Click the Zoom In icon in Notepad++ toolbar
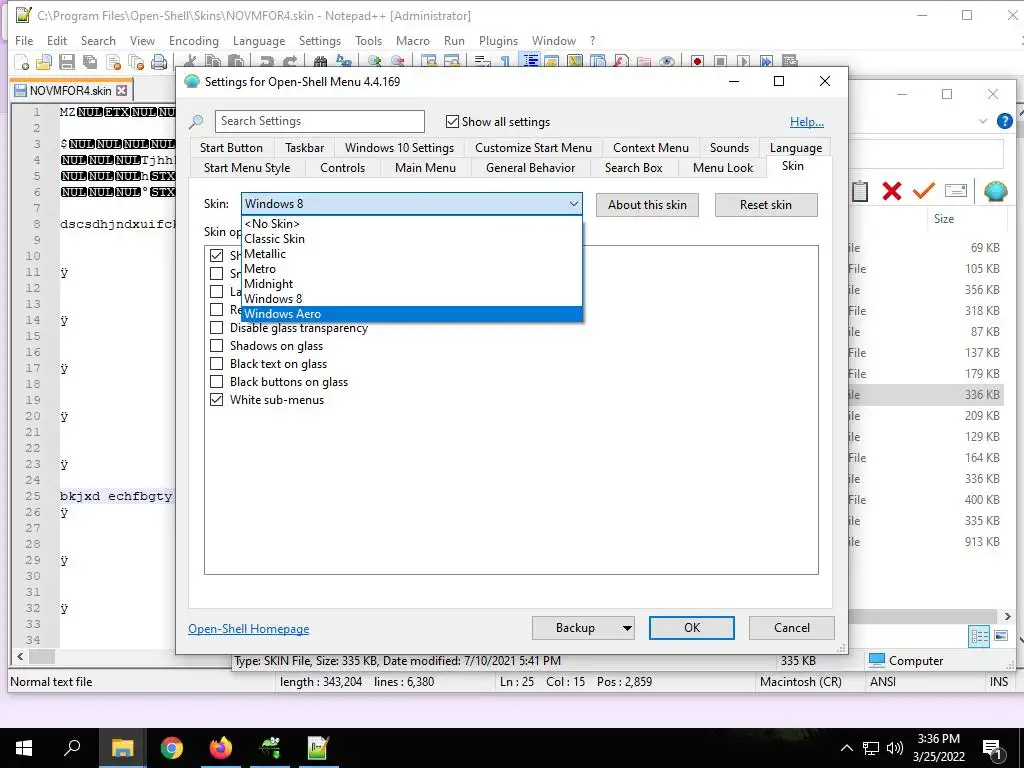 click(x=374, y=62)
